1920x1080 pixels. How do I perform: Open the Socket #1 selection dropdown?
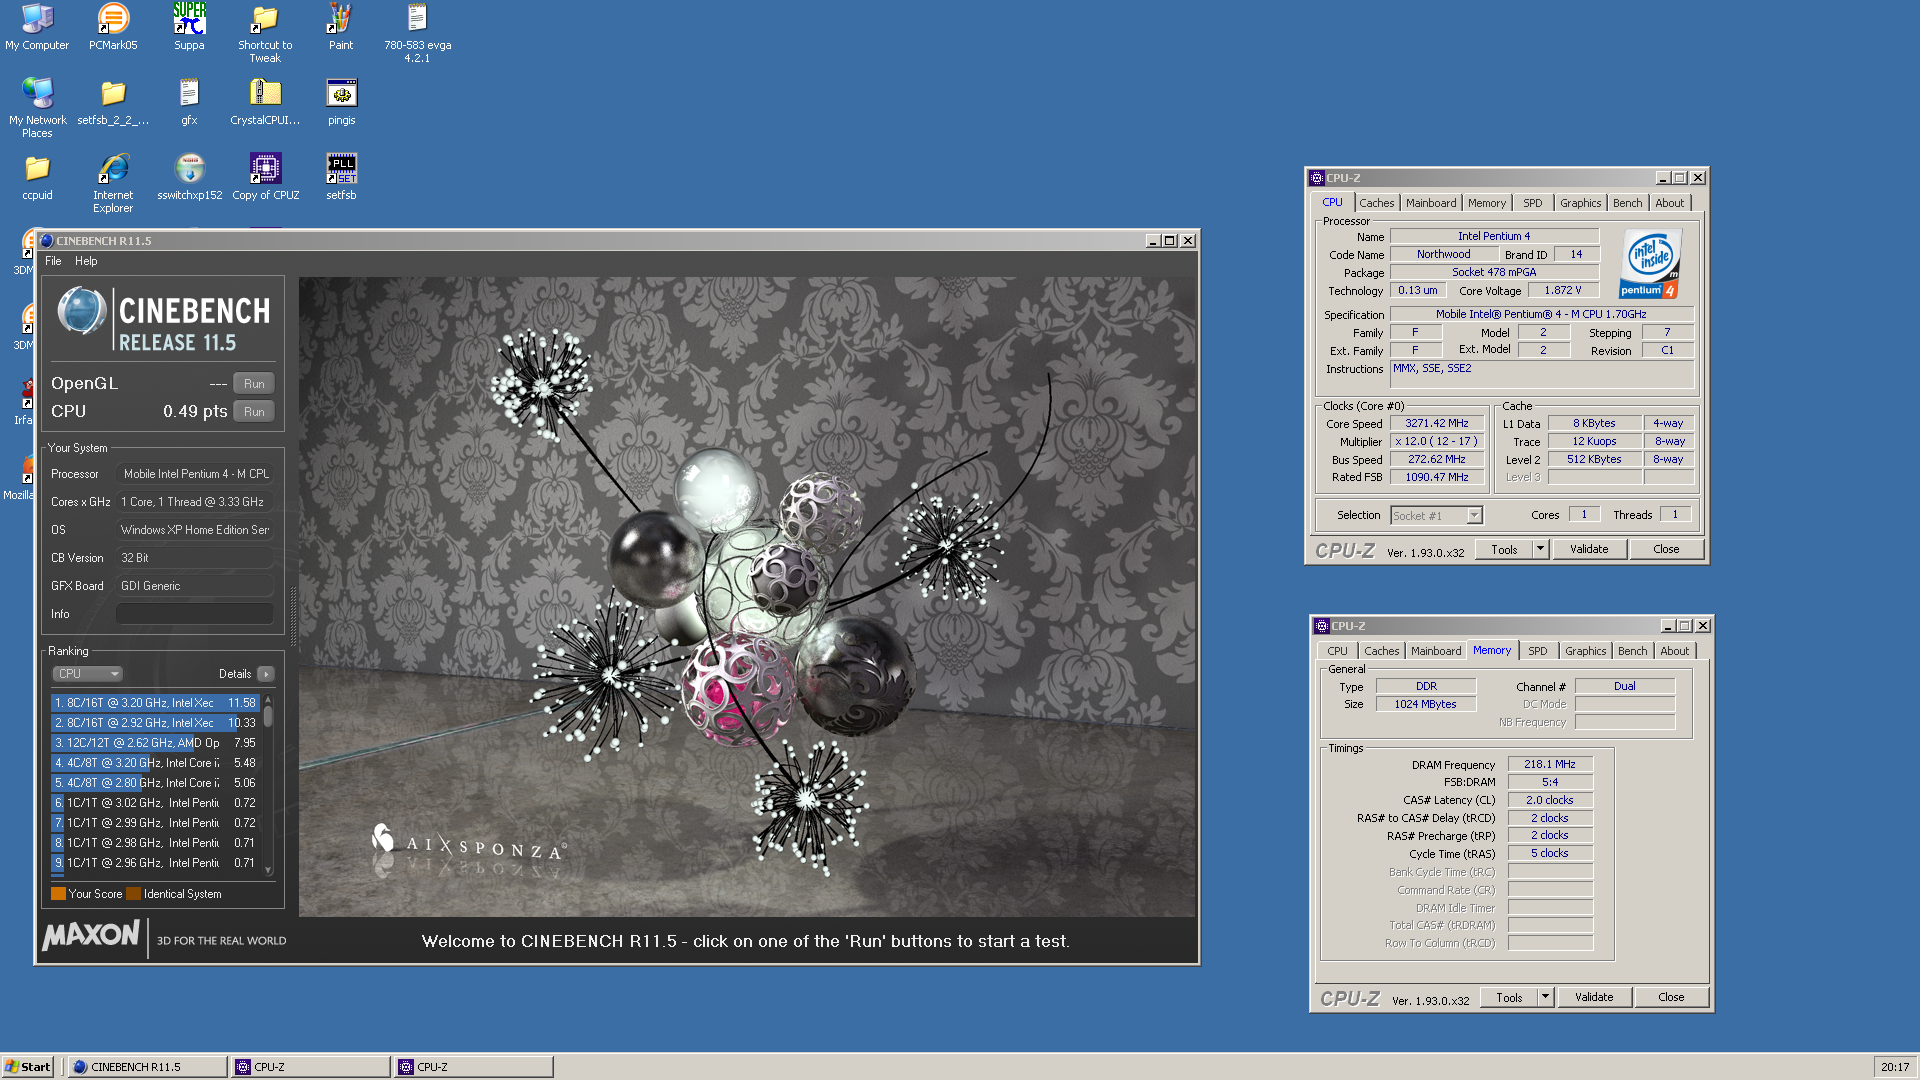pyautogui.click(x=1436, y=516)
